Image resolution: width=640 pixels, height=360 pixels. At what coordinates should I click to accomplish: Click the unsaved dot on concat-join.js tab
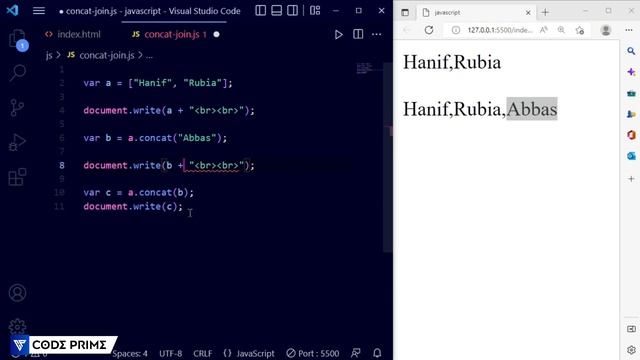216,34
